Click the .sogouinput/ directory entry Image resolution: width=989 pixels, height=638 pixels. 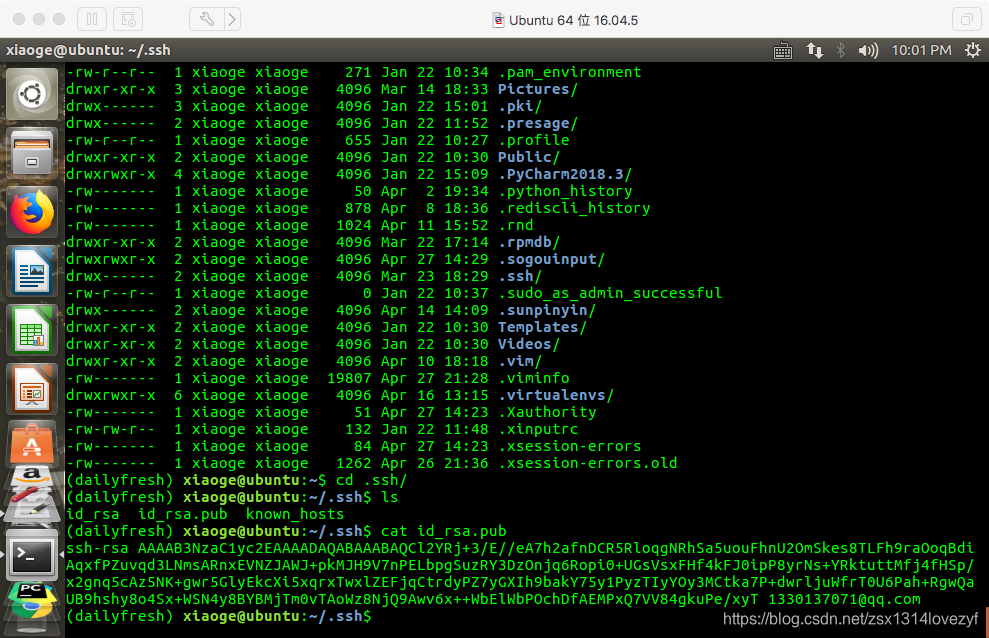point(551,260)
